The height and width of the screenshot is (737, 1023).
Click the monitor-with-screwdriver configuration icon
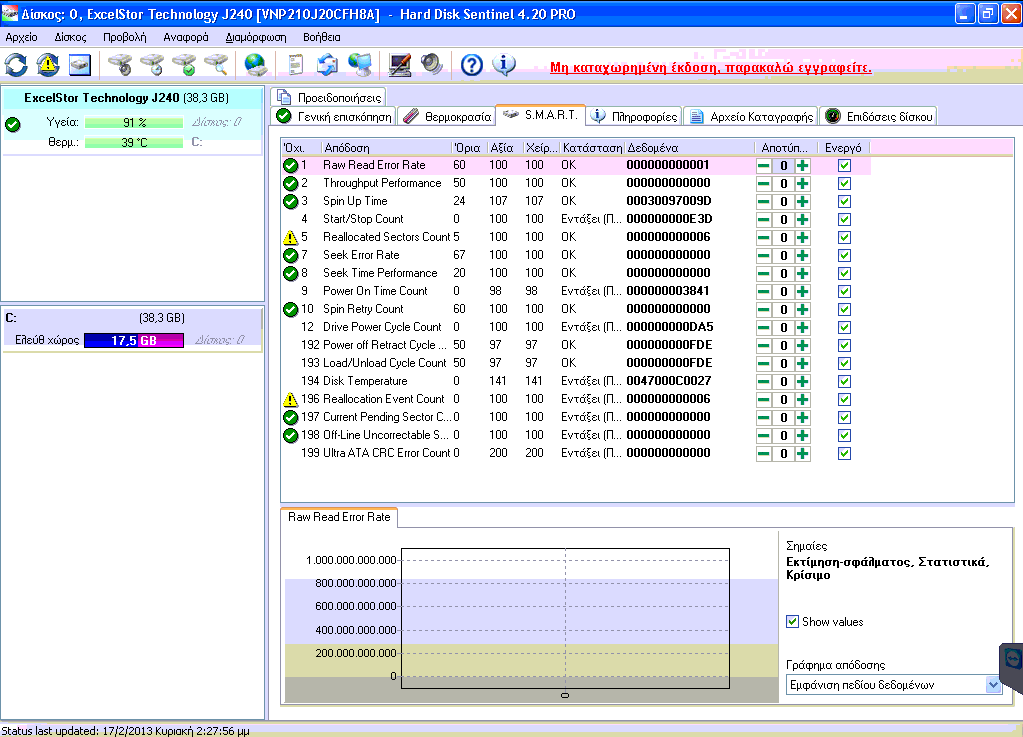(x=399, y=65)
